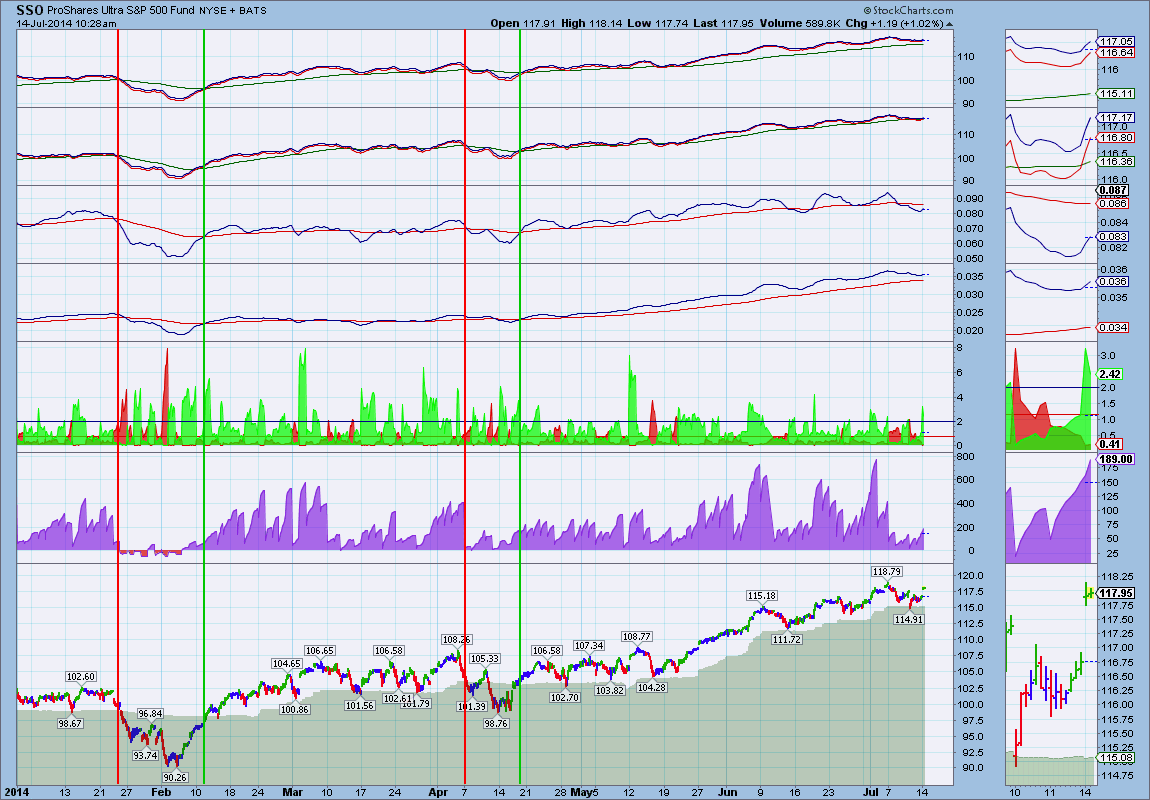Click the 98.76 price label

pyautogui.click(x=496, y=723)
